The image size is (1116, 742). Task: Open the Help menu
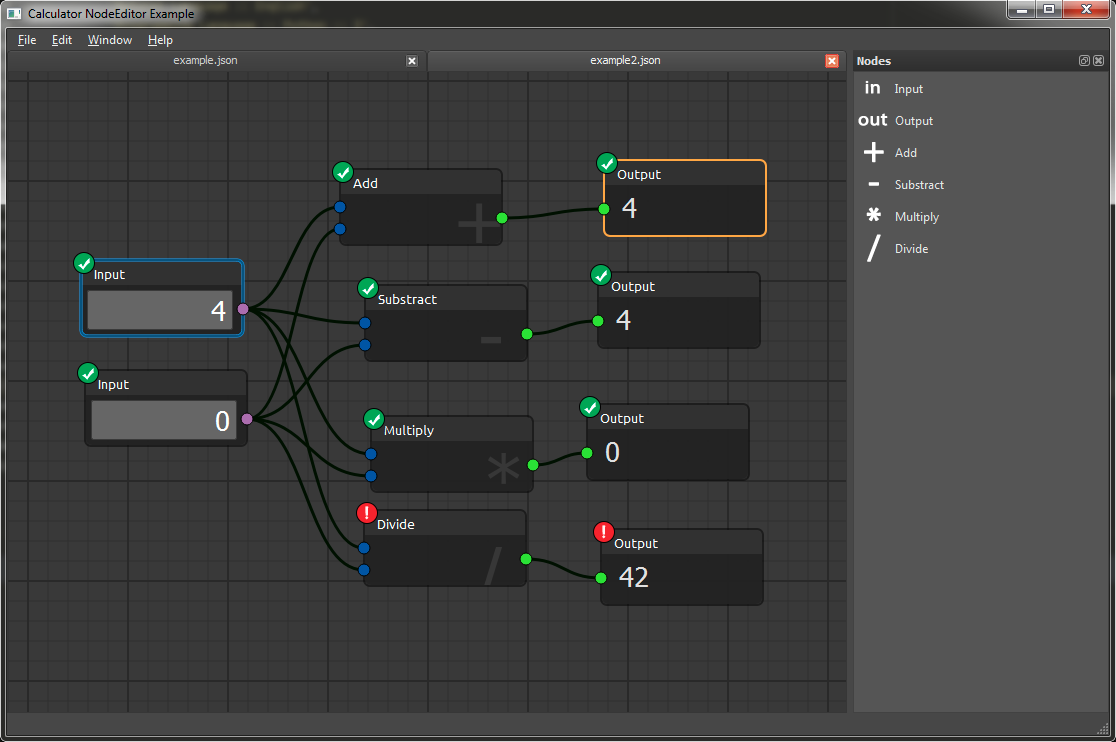pyautogui.click(x=160, y=40)
